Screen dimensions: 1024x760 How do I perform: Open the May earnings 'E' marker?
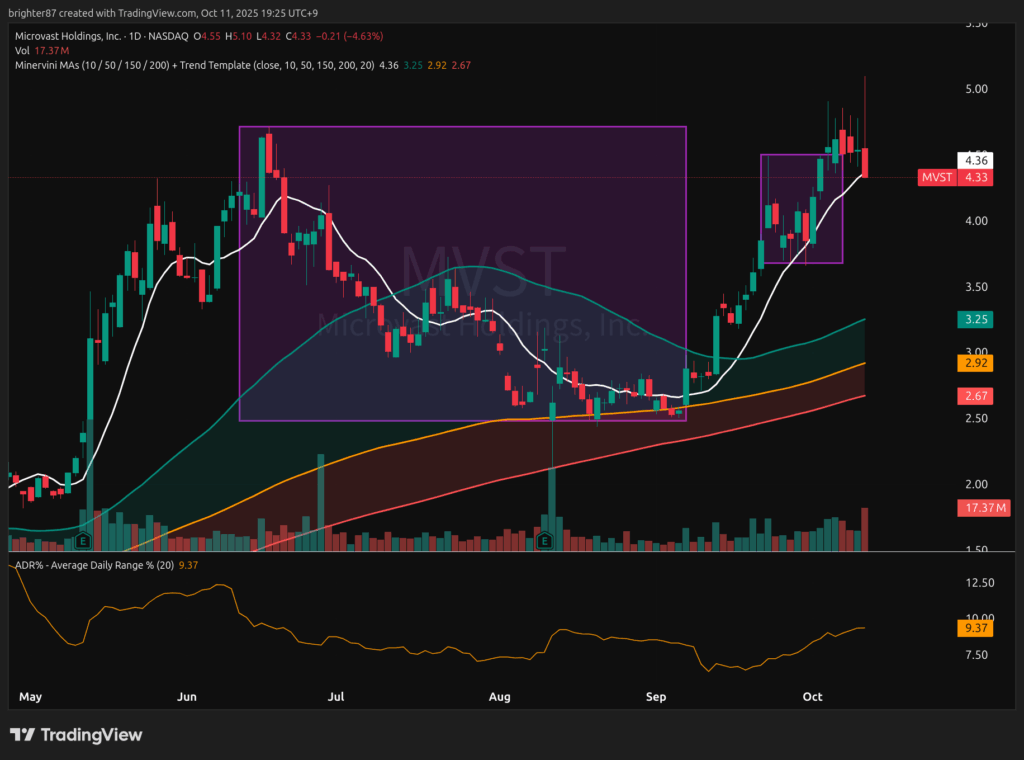tap(84, 541)
